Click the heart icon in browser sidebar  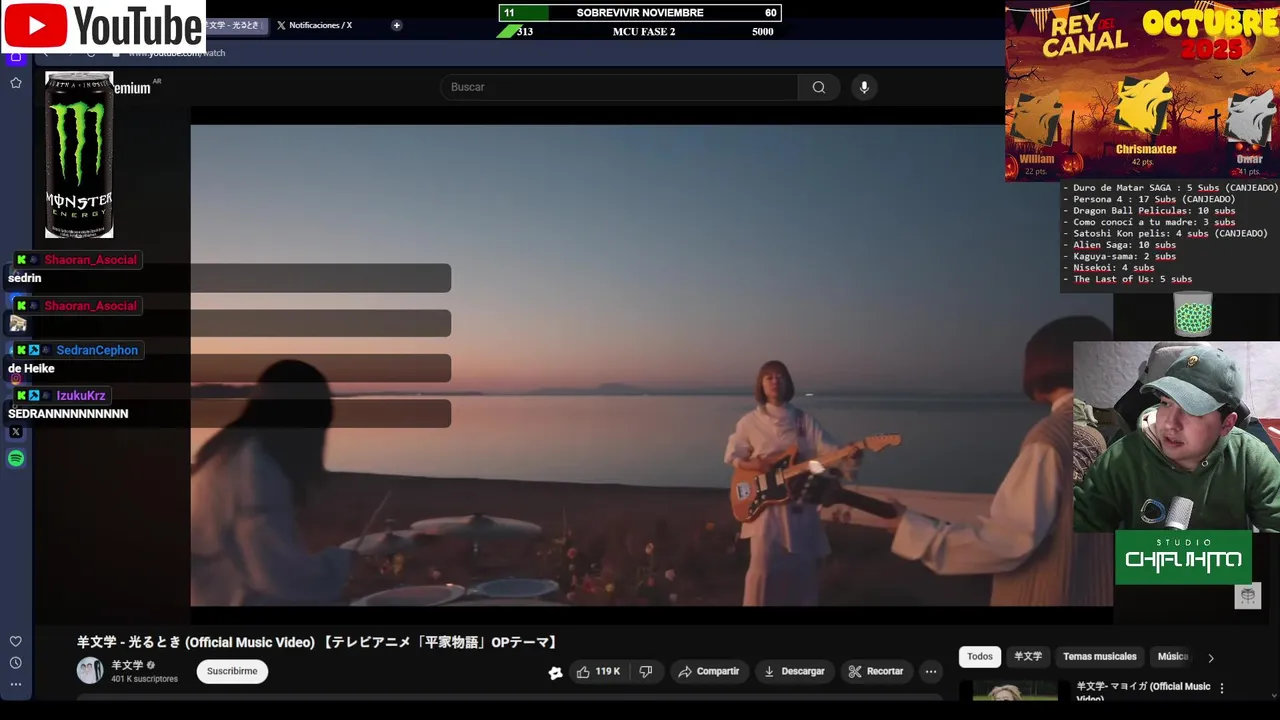pos(16,641)
